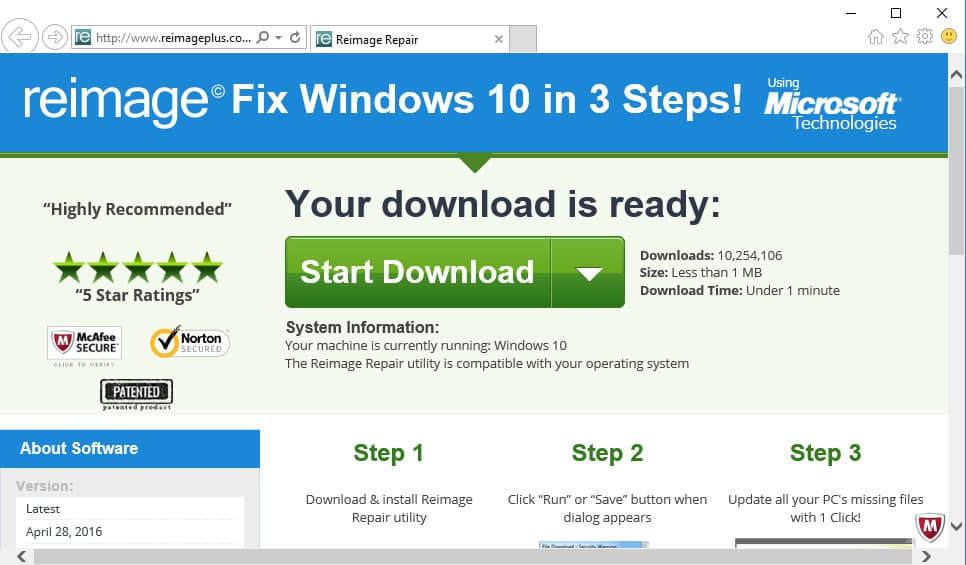The image size is (966, 565).
Task: Click the "5 Star Ratings" caption
Action: [x=137, y=296]
